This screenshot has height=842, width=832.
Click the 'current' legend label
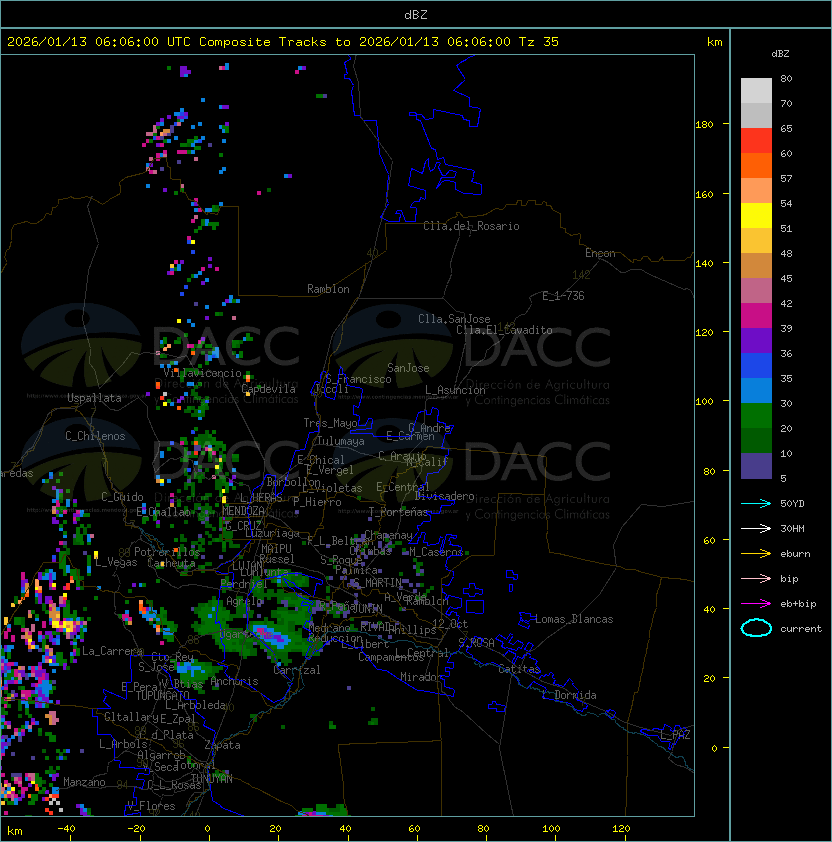click(x=801, y=629)
